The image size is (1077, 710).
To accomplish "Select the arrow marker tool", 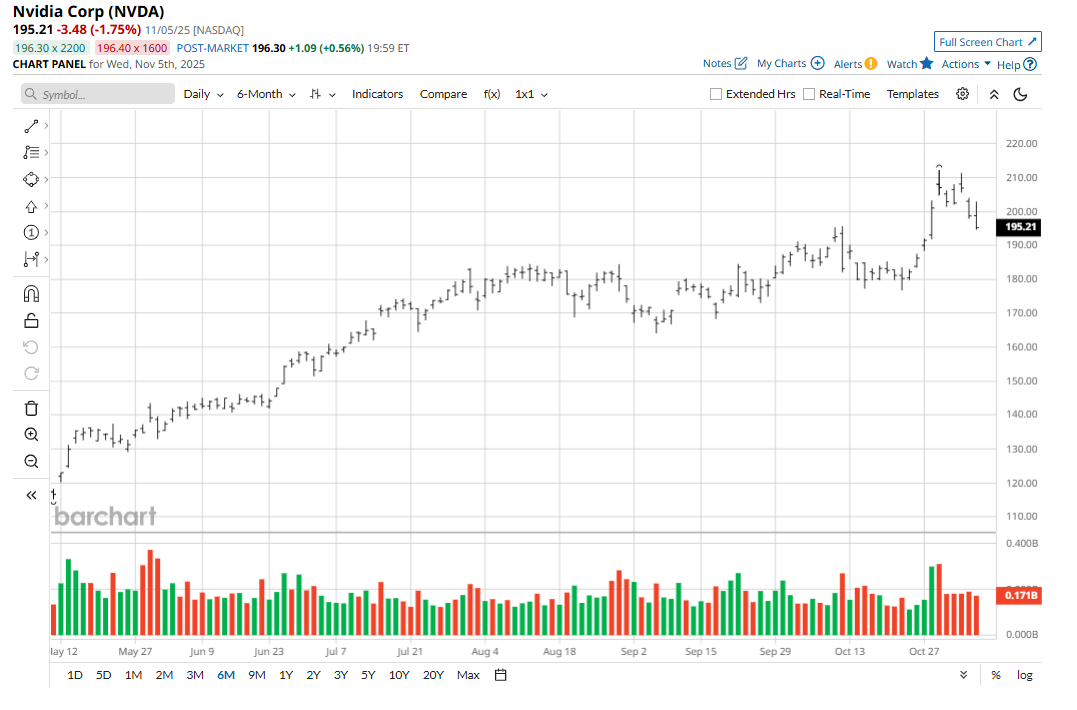I will 31,206.
